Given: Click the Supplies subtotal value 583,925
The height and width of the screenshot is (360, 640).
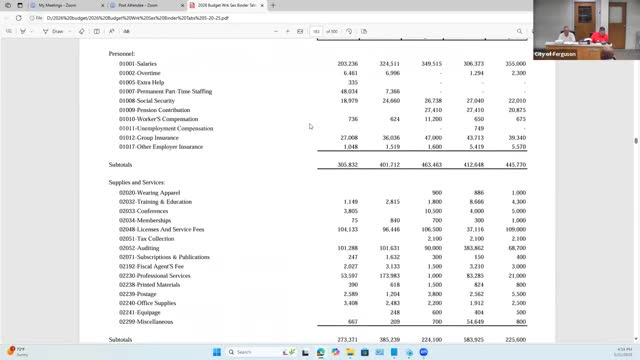Looking at the screenshot, I should point(473,340).
